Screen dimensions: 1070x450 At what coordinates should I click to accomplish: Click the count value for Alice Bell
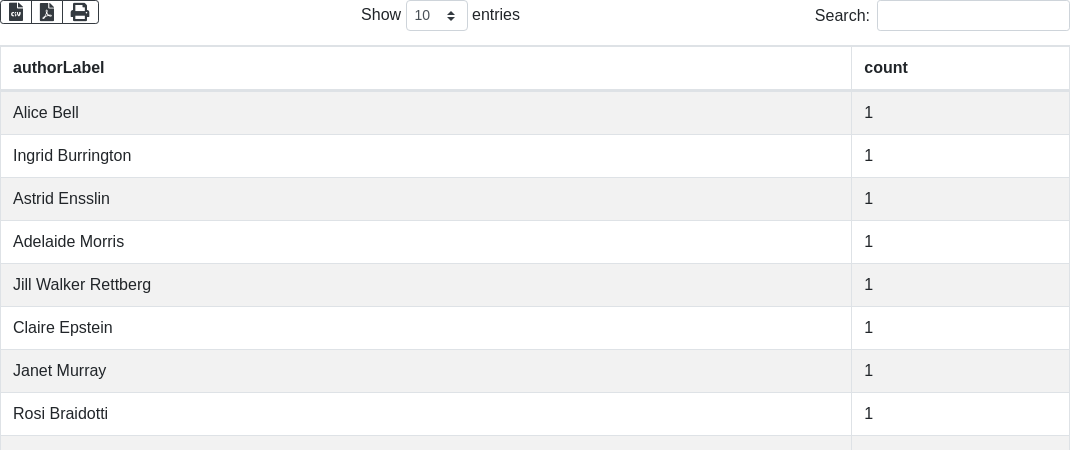tap(869, 113)
